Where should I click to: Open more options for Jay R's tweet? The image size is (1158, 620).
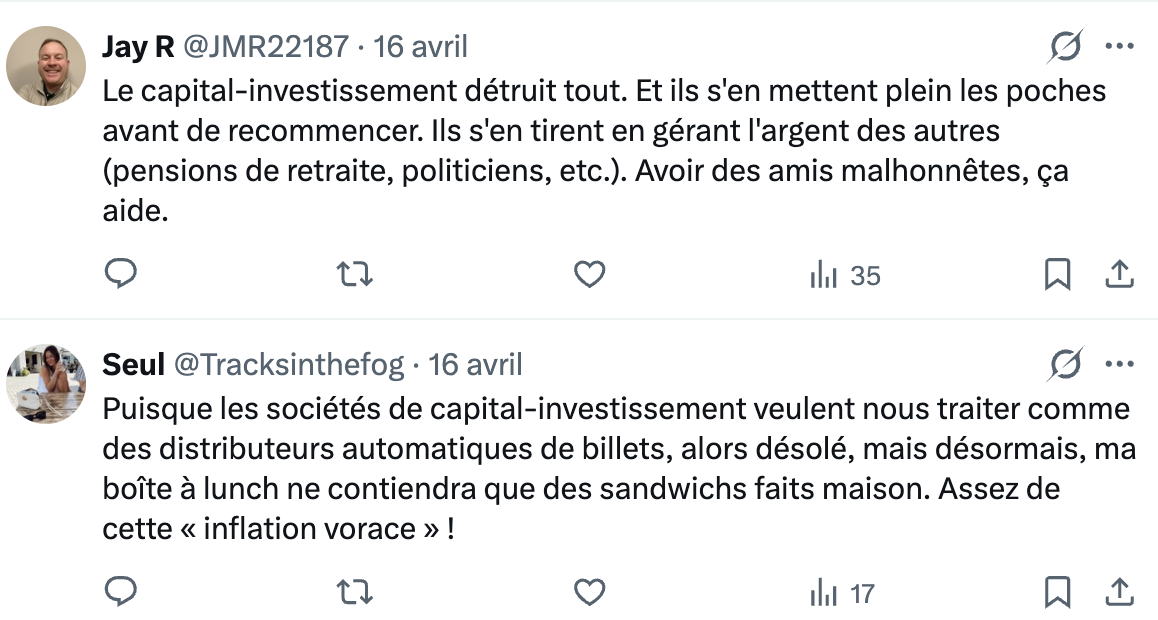1119,47
